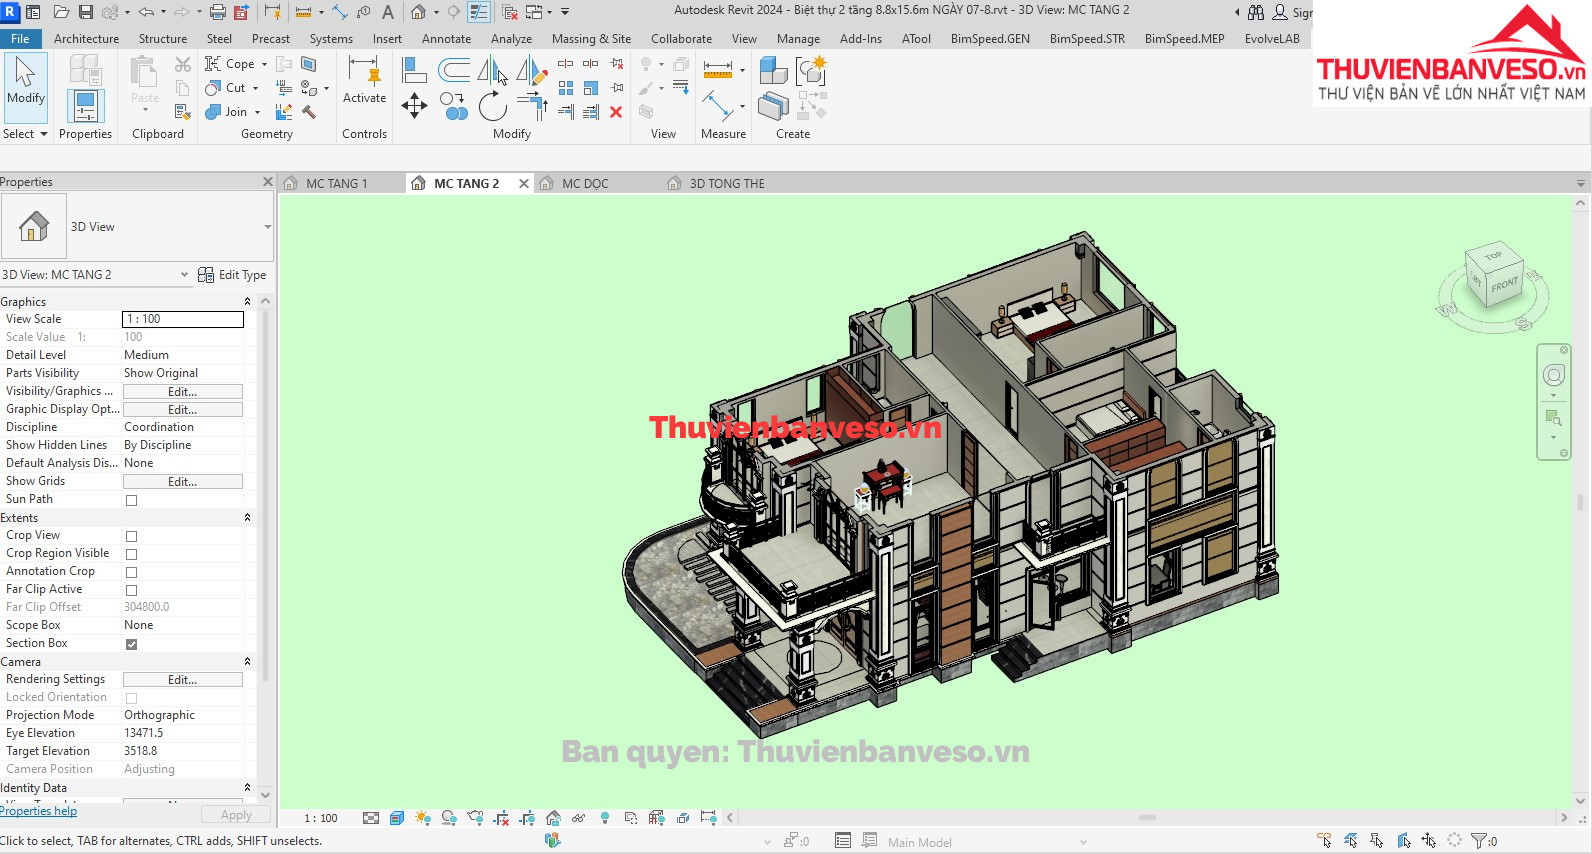
Task: Click the Rotate tool icon
Action: [492, 106]
